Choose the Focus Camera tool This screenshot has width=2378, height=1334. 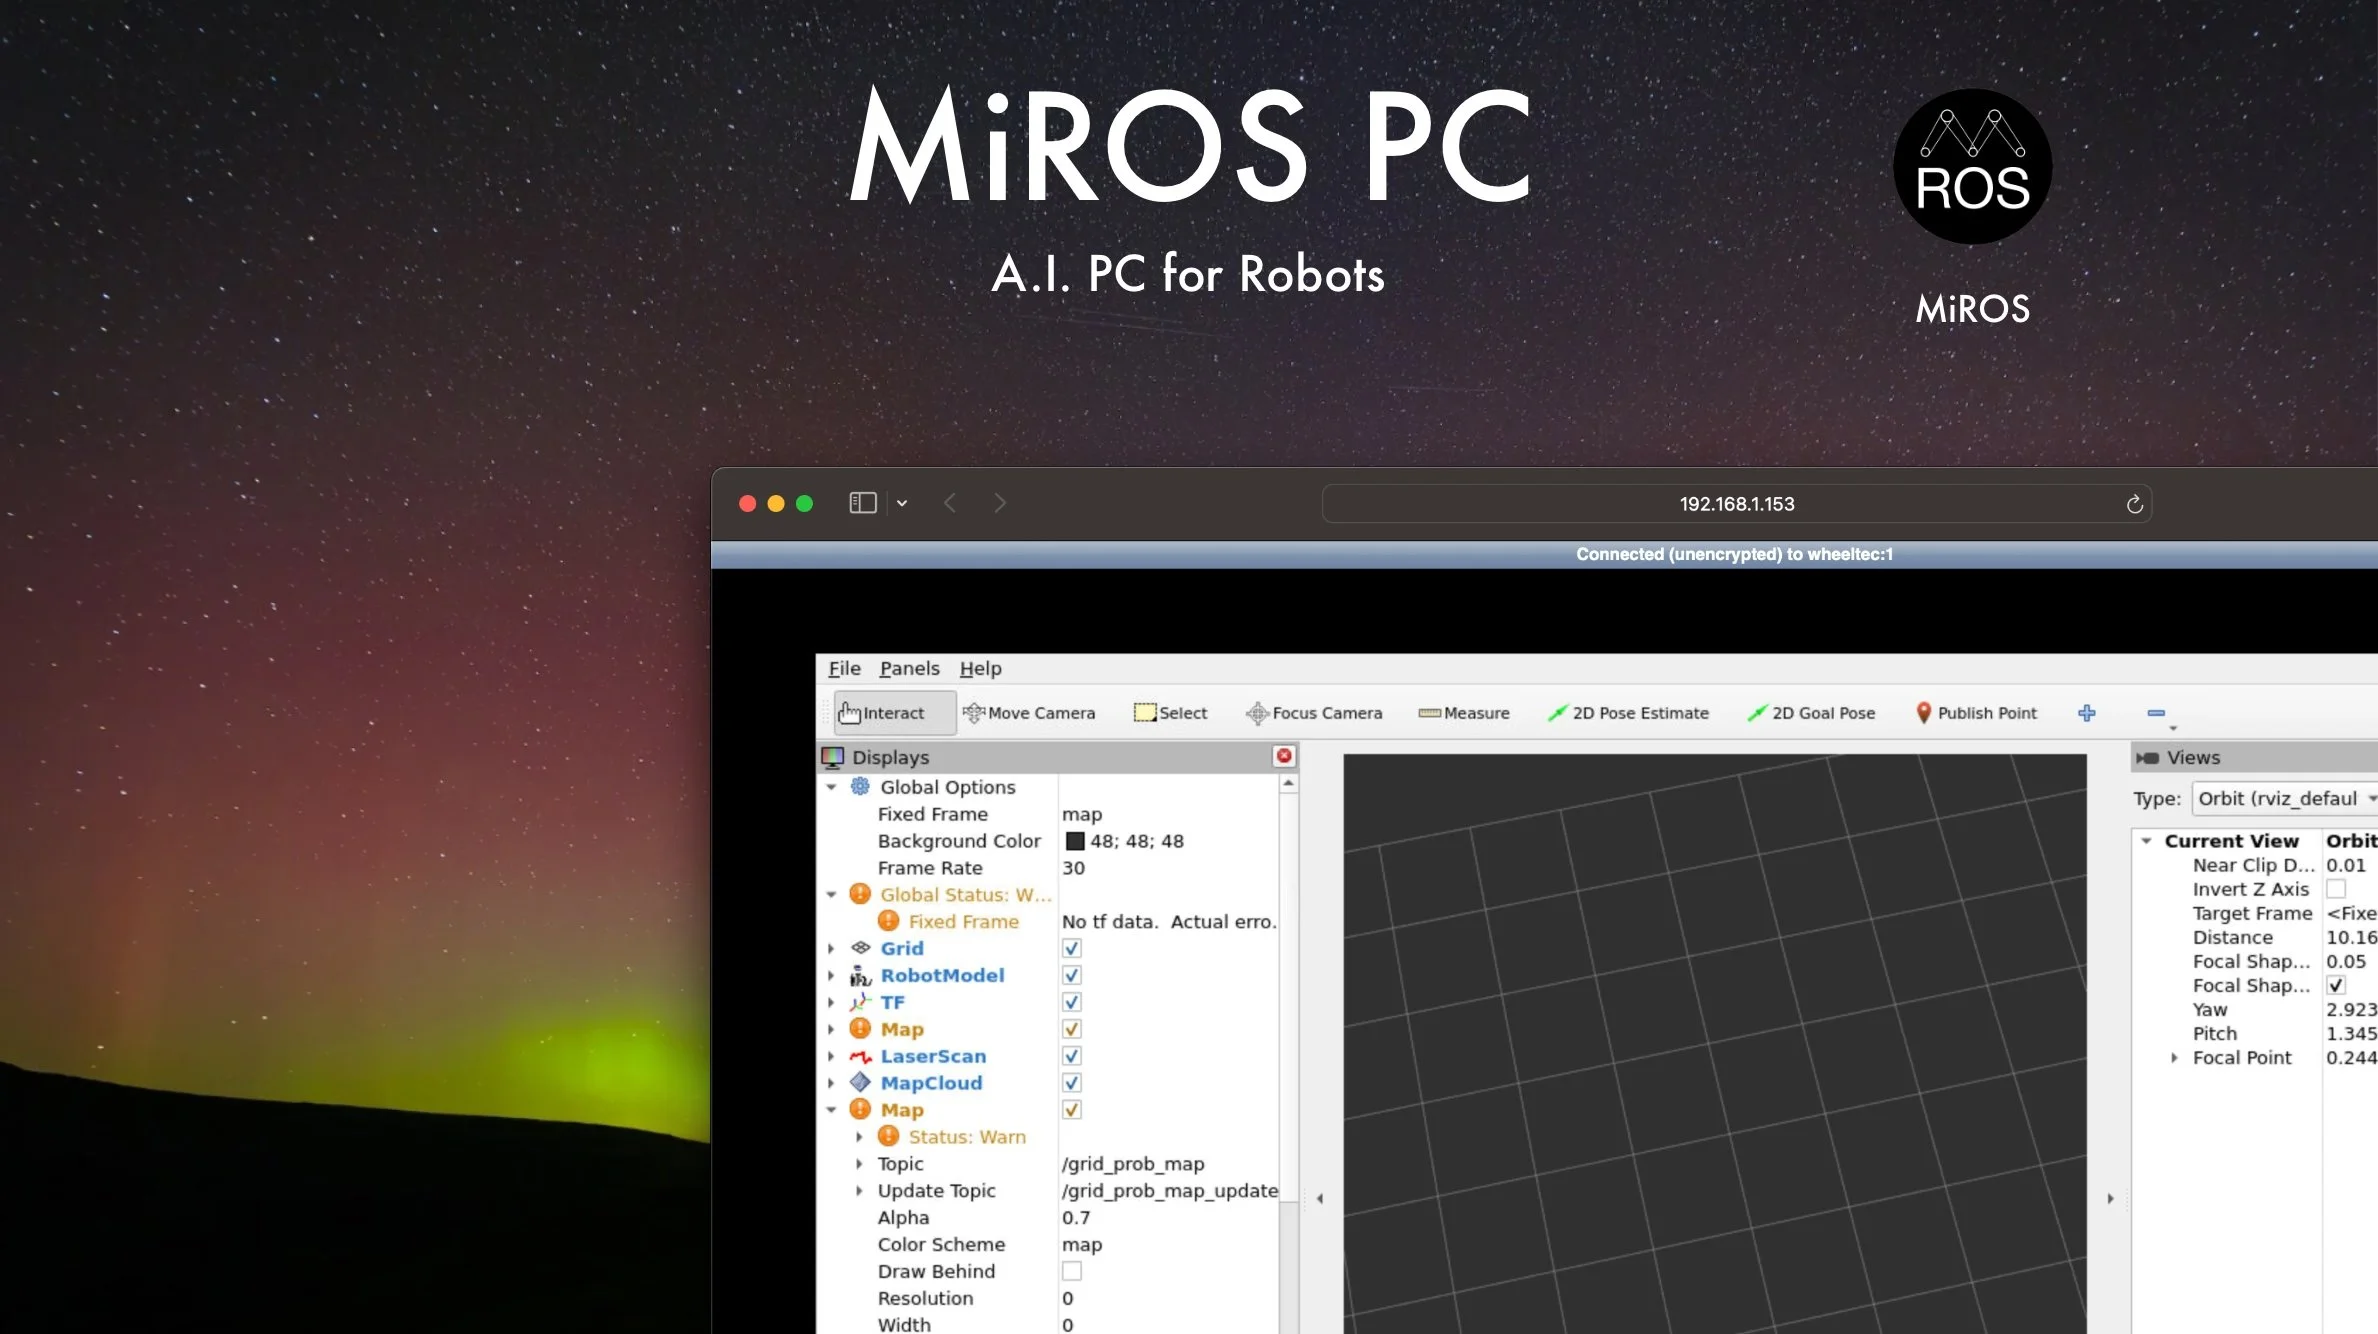[x=1314, y=713]
